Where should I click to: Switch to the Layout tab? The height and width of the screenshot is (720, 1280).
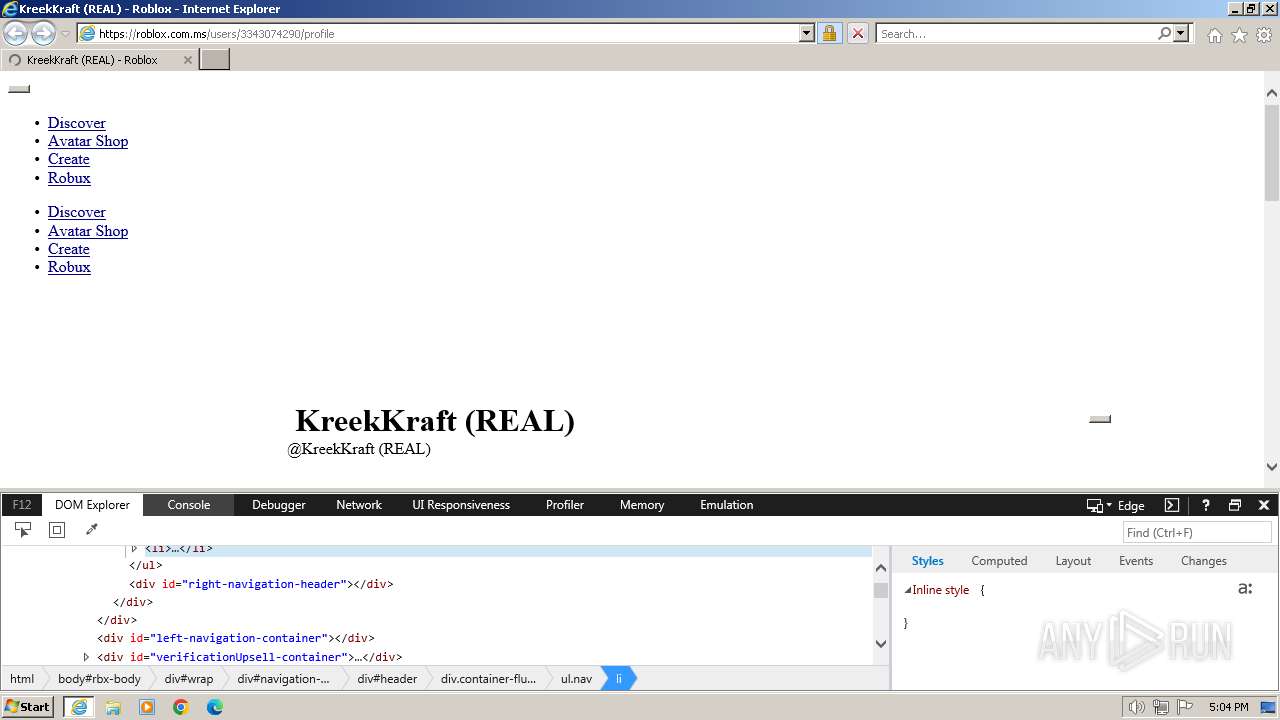click(x=1073, y=561)
